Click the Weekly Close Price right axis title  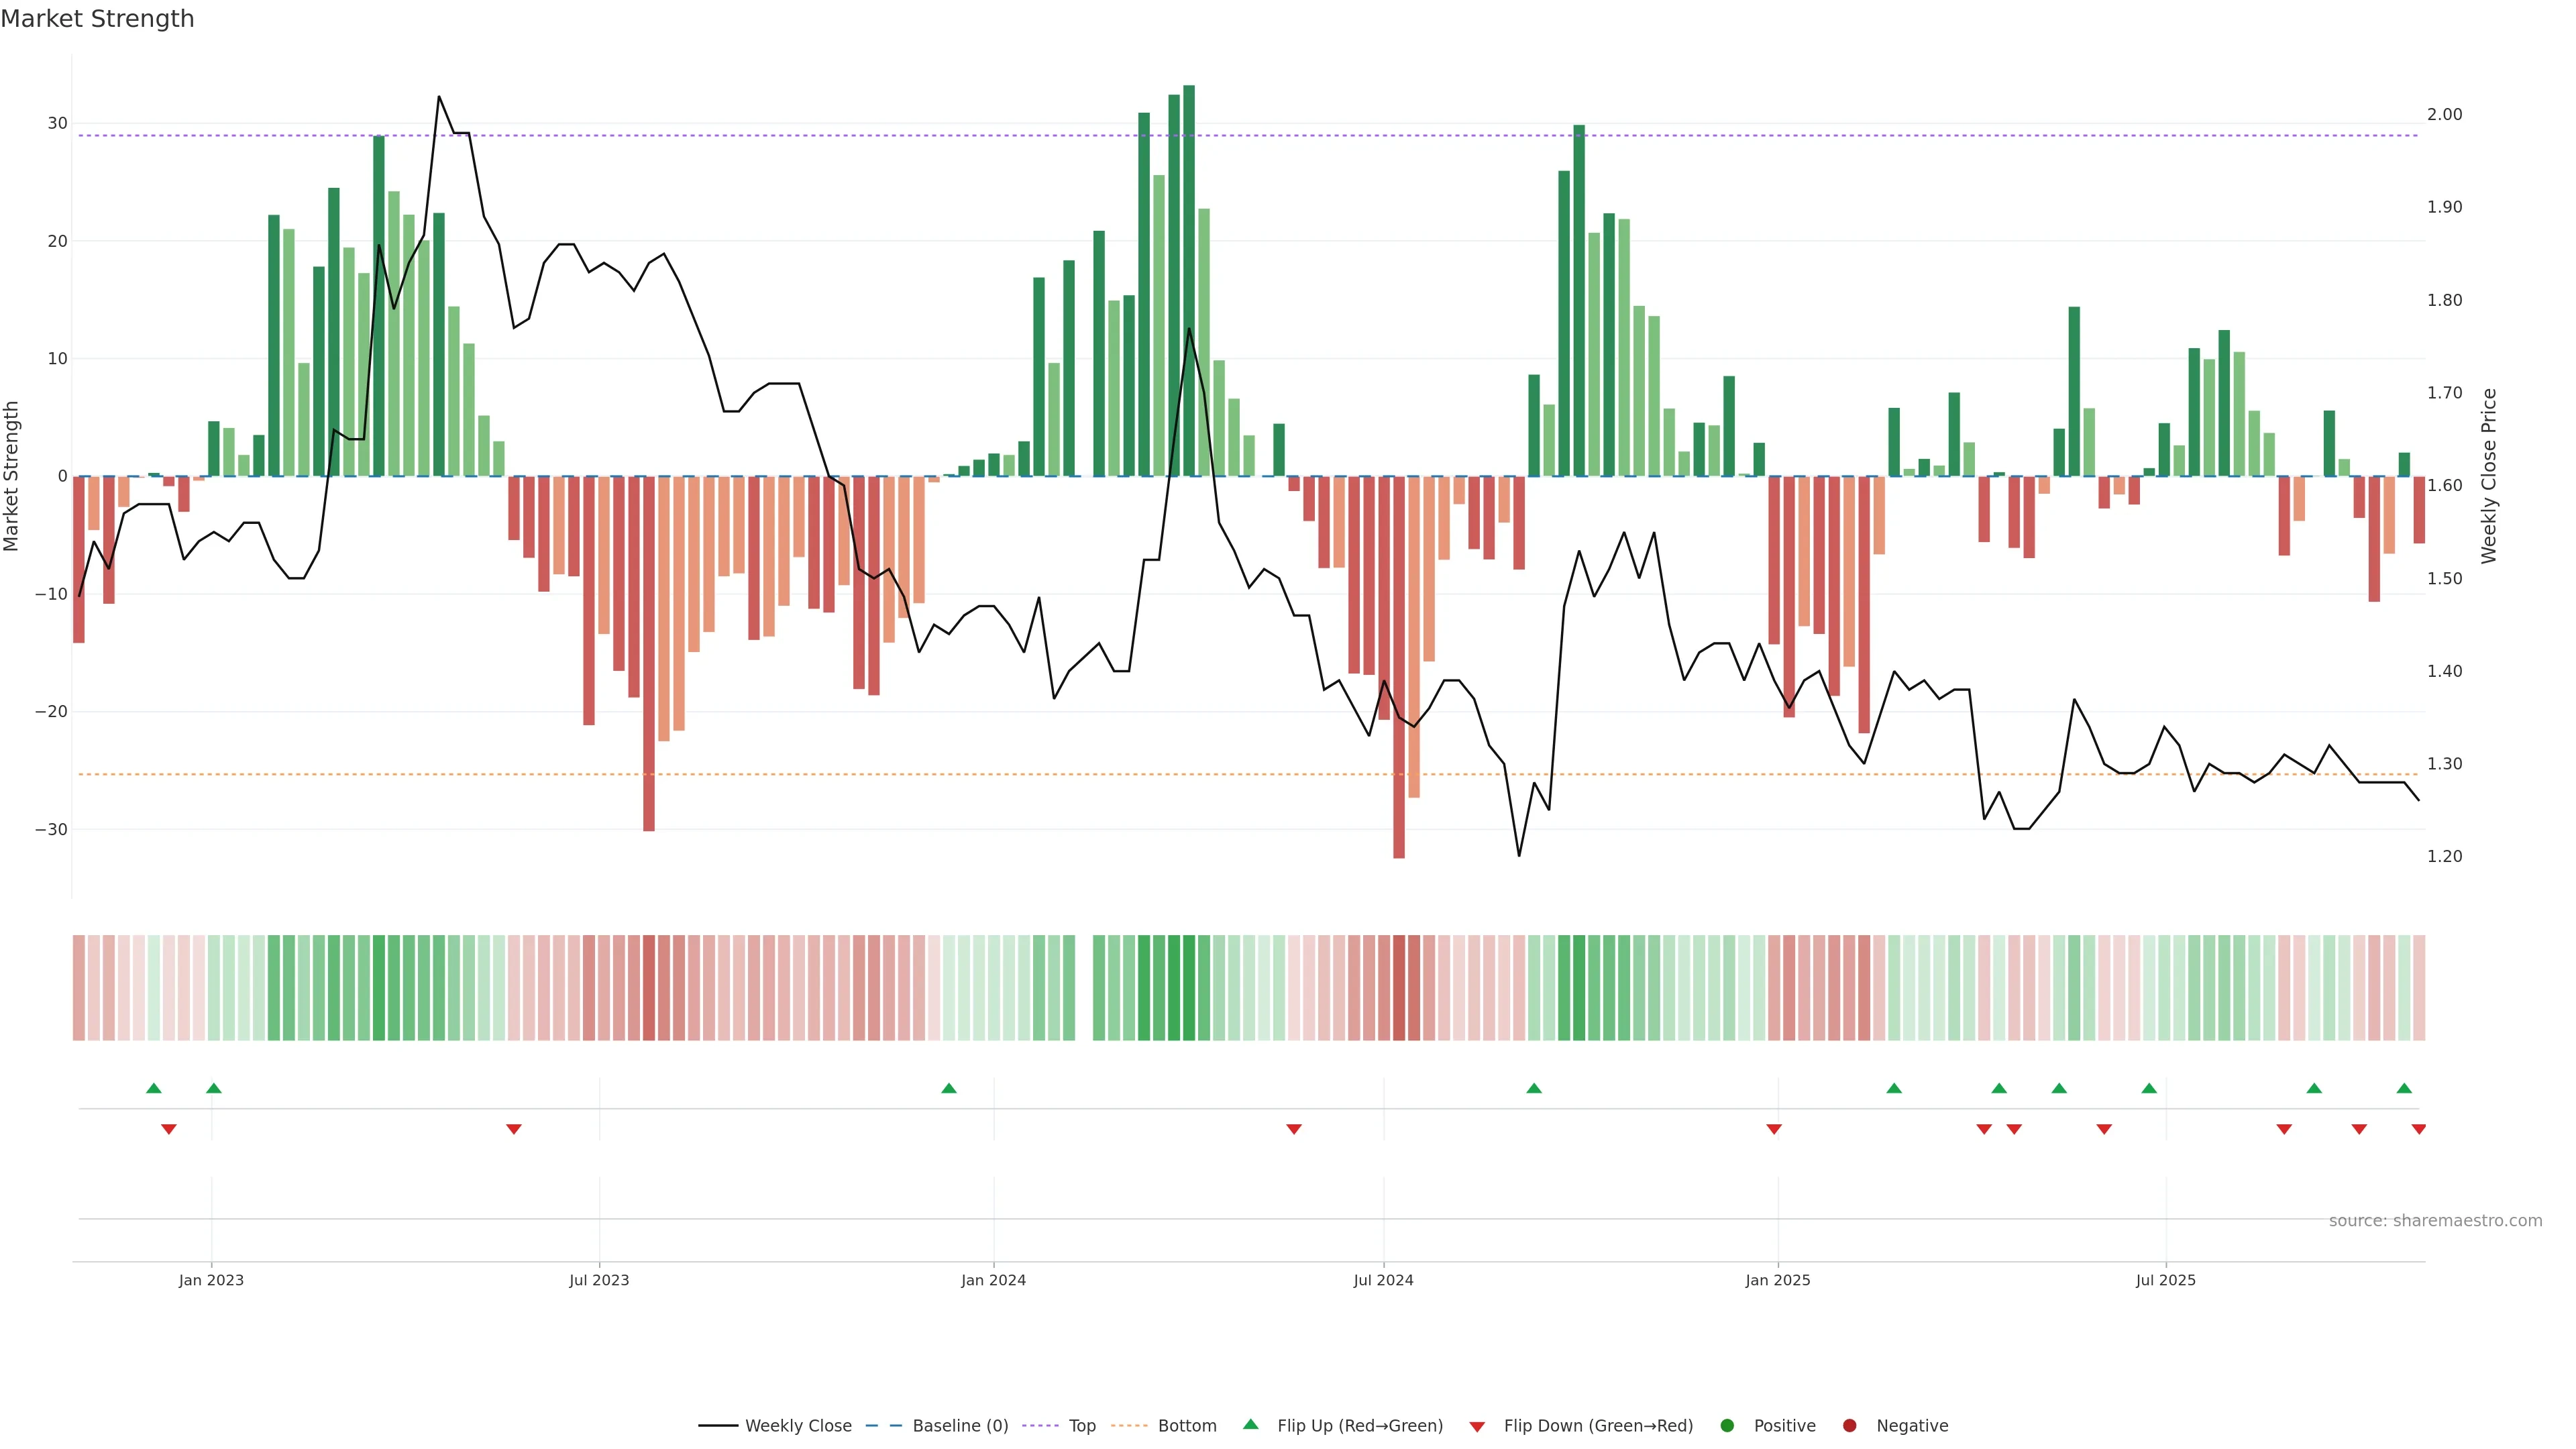2489,476
